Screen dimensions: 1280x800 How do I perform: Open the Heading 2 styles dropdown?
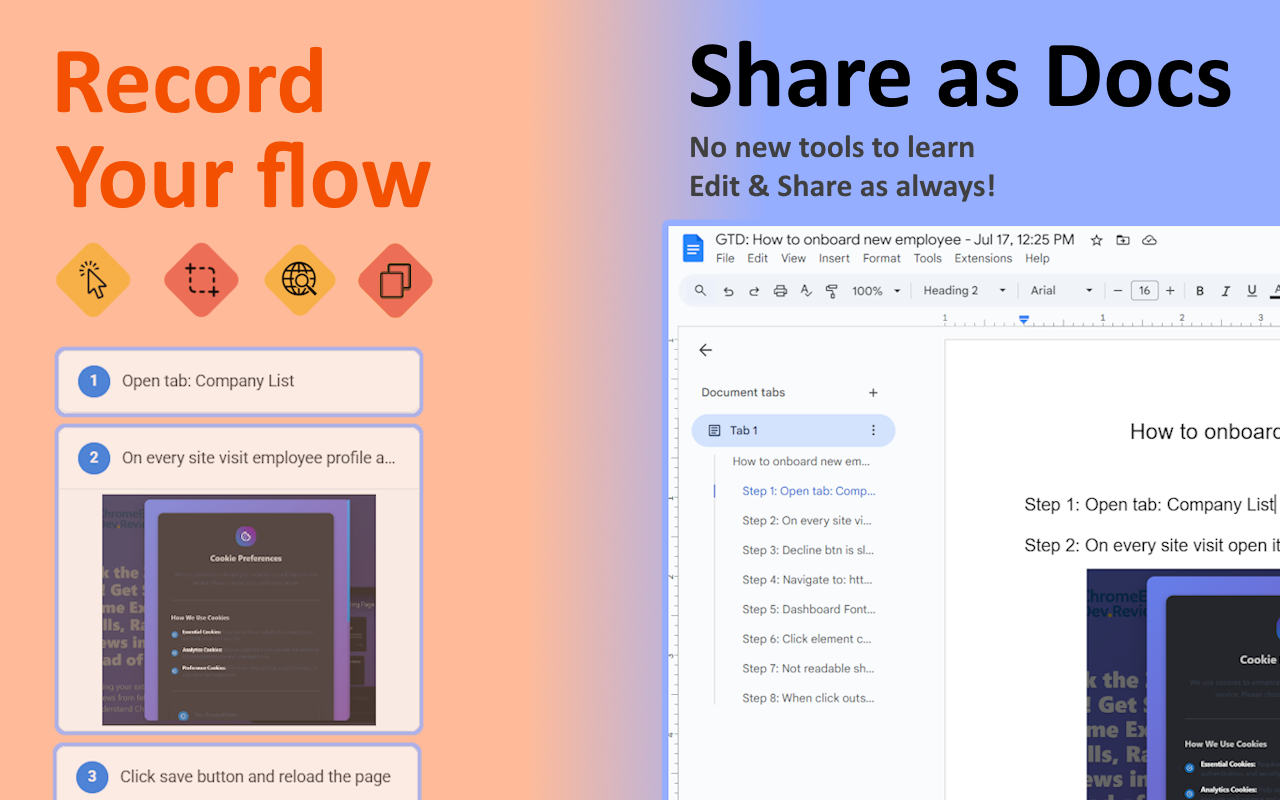coord(963,291)
